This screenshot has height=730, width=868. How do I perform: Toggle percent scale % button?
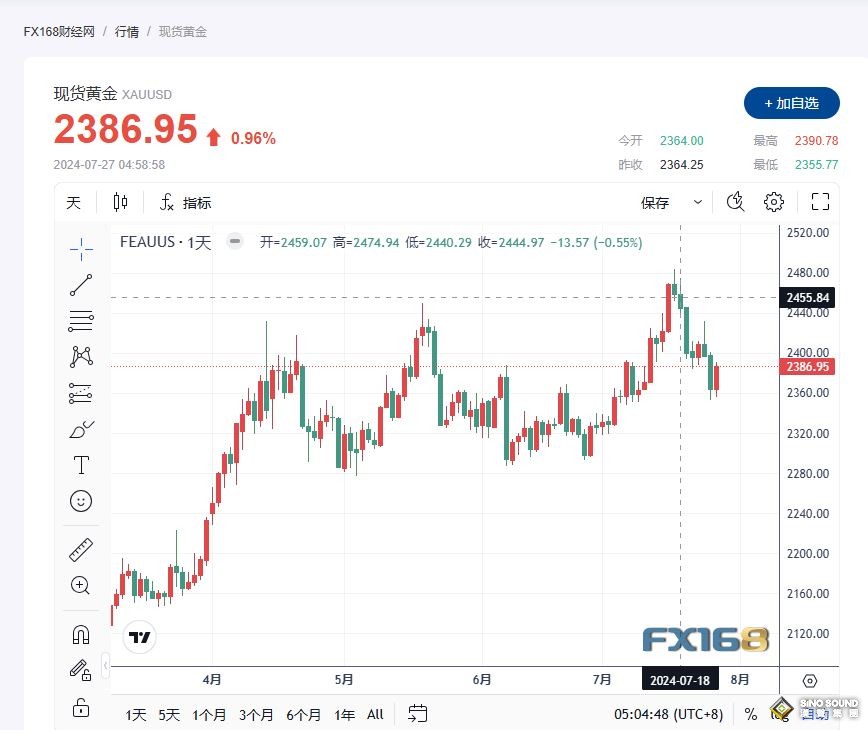coord(751,715)
